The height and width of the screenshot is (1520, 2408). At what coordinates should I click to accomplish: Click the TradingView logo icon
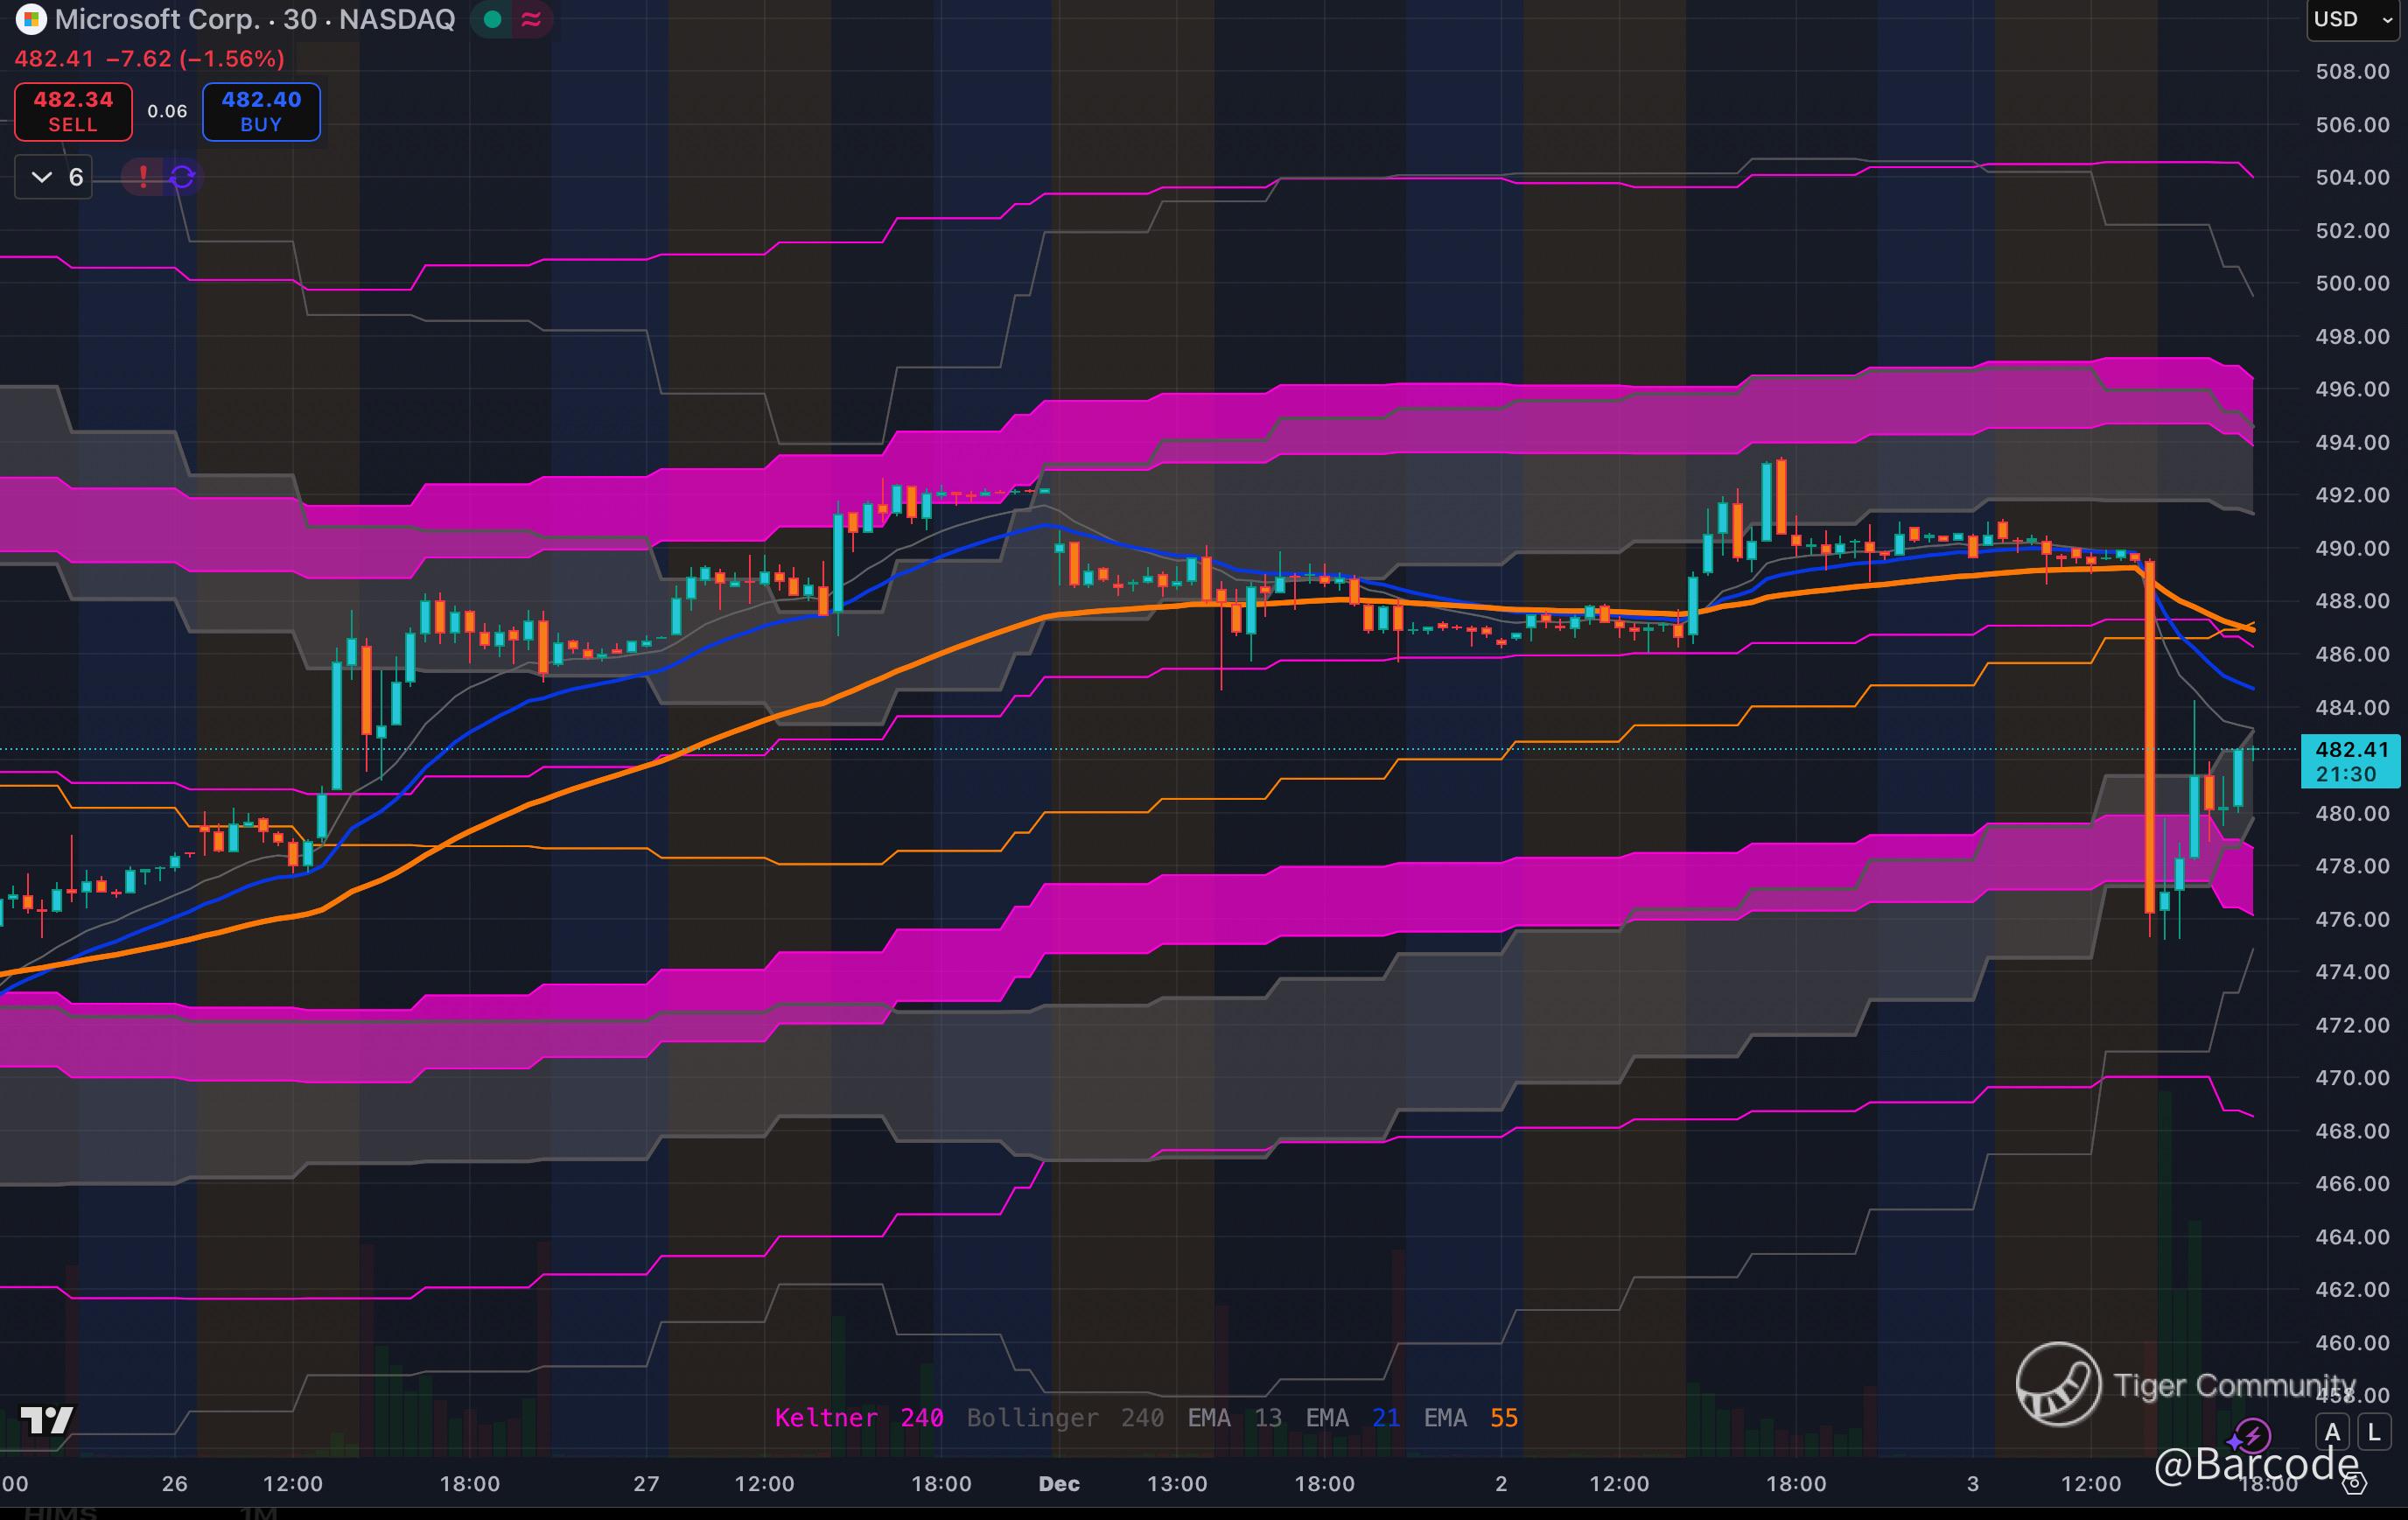click(x=47, y=1419)
